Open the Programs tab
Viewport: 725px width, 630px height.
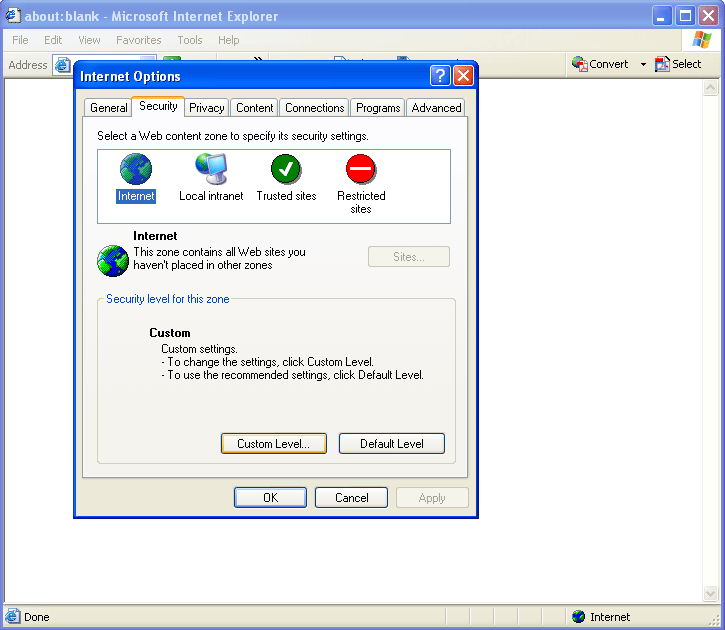pos(378,108)
